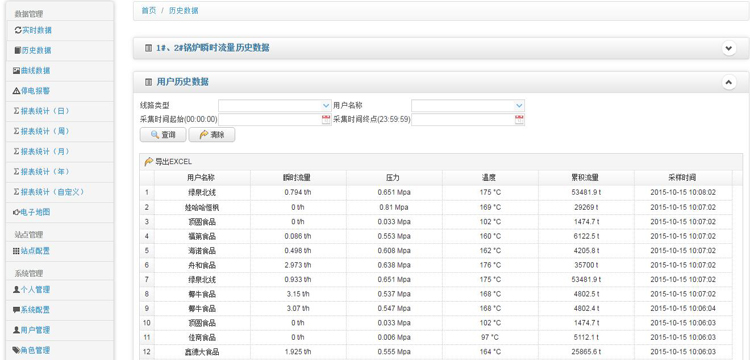Click the tags icon beside 角色管理

pyautogui.click(x=16, y=350)
